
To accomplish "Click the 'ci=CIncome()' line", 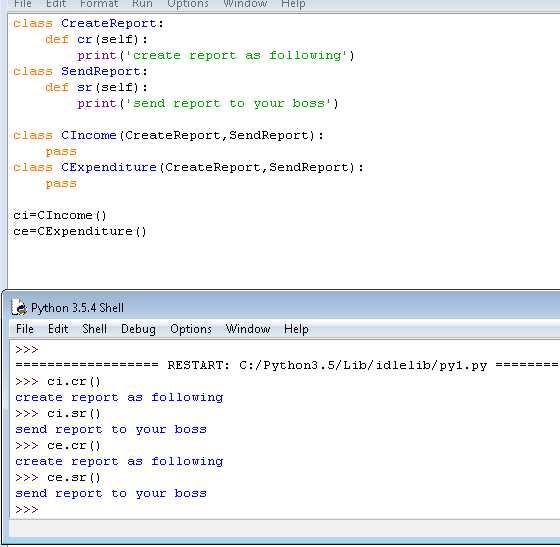I will point(60,215).
